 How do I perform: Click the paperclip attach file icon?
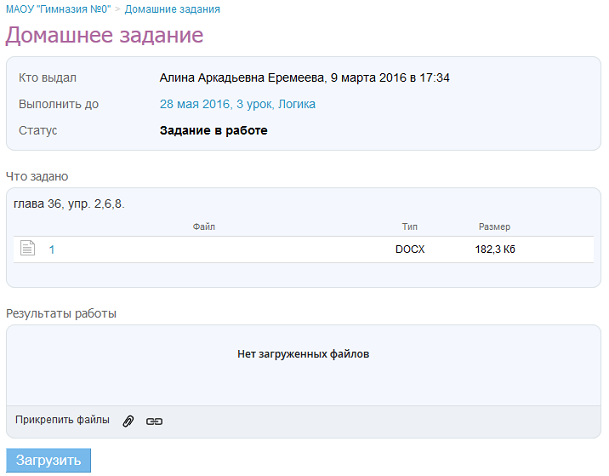(x=128, y=421)
